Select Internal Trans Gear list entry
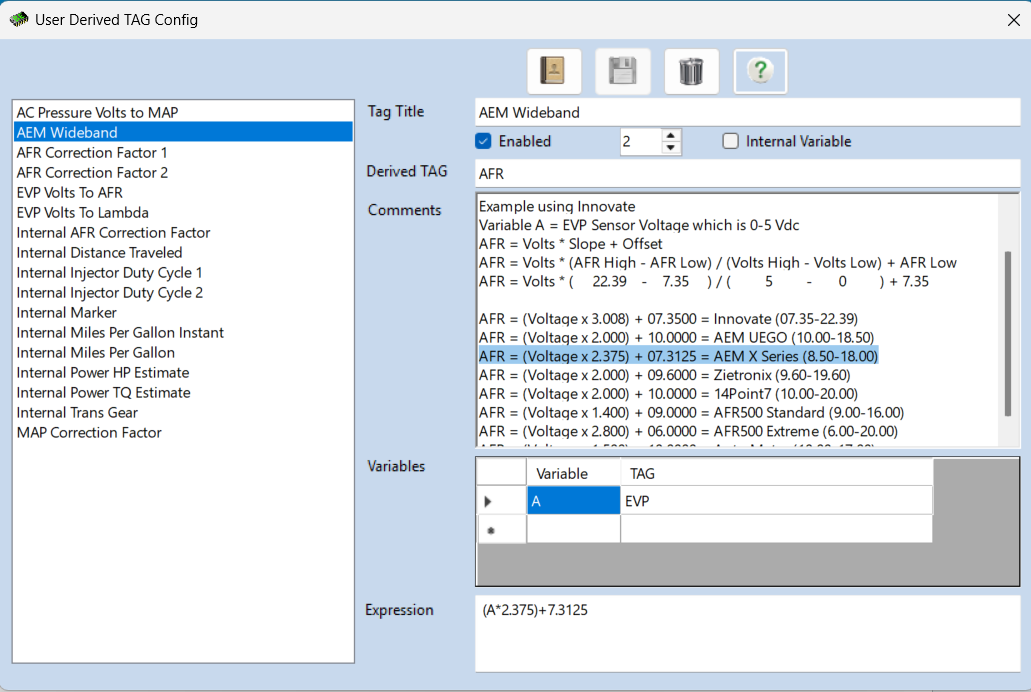This screenshot has height=692, width=1031. (x=77, y=412)
